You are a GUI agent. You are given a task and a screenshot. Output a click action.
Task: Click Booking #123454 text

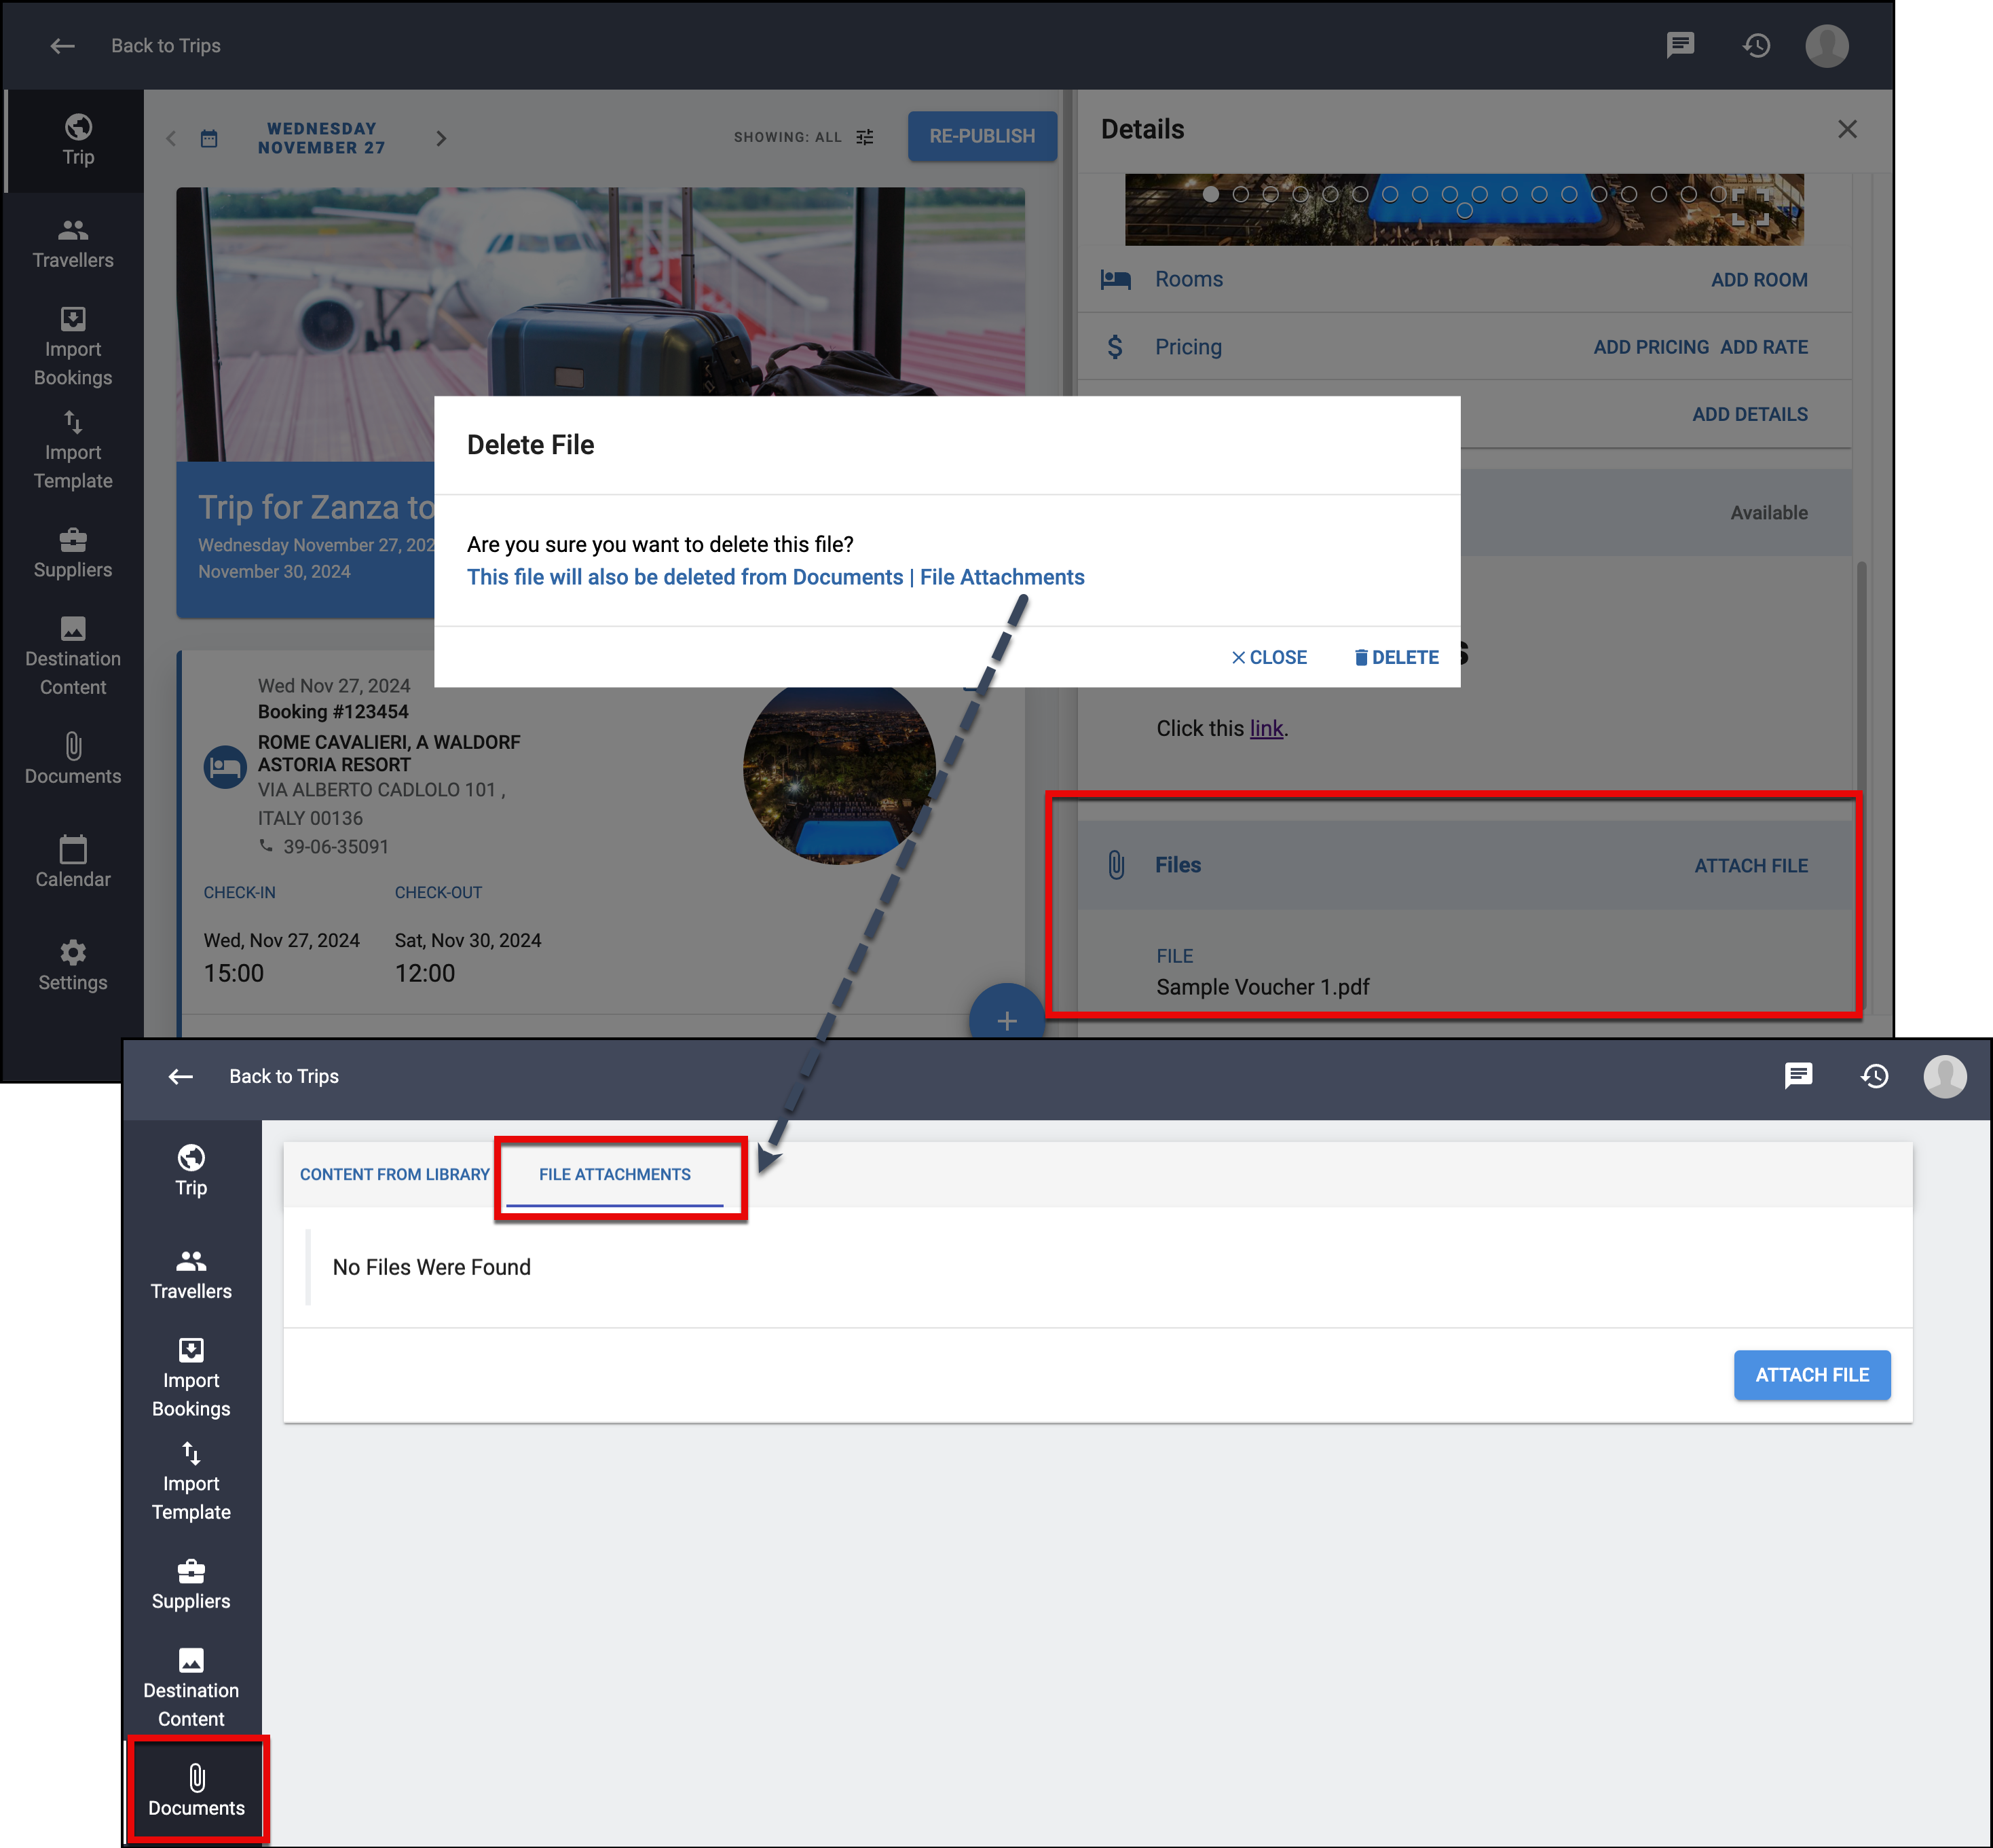[333, 712]
